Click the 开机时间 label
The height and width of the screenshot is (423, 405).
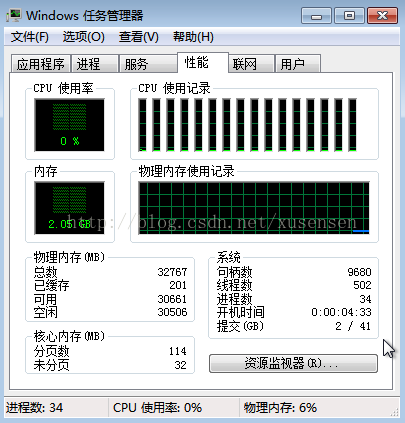click(240, 312)
